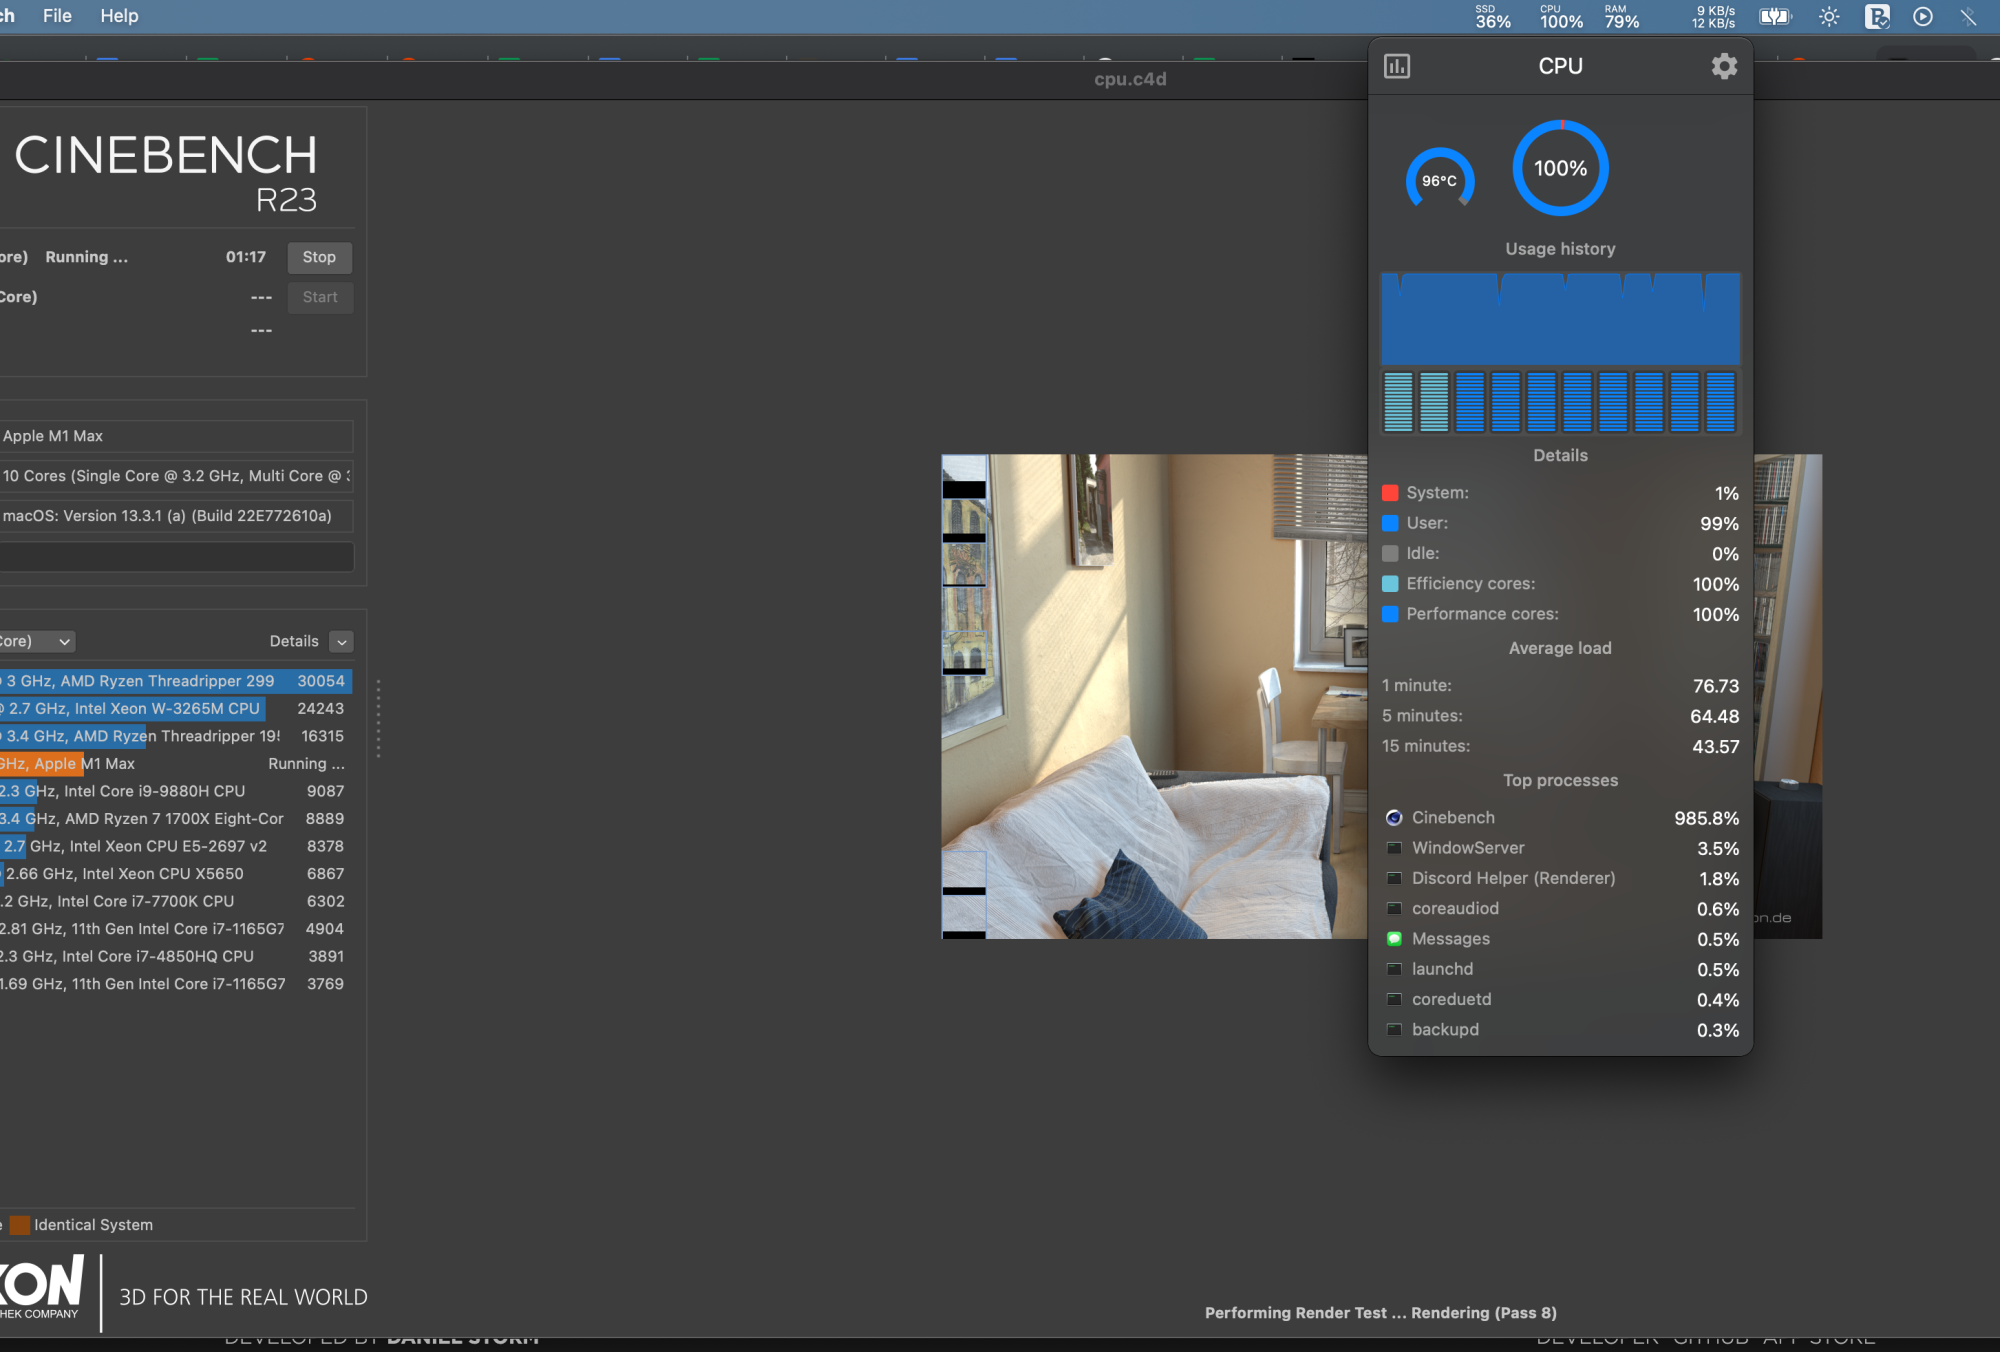The width and height of the screenshot is (2000, 1352).
Task: Click the 100% CPU usage ring
Action: tap(1560, 168)
